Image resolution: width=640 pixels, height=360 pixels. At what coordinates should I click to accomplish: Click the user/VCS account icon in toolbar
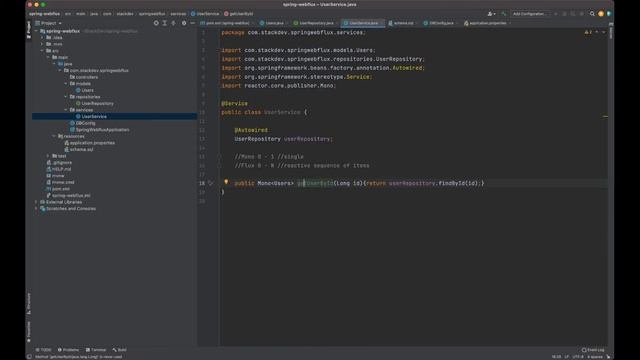click(491, 14)
